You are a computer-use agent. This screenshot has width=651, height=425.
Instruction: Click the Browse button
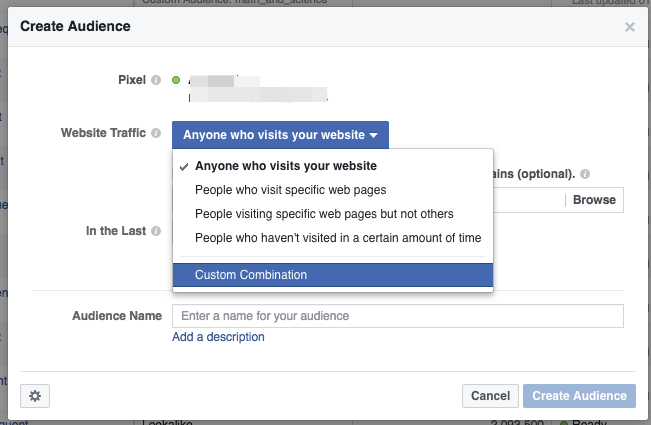pyautogui.click(x=594, y=200)
